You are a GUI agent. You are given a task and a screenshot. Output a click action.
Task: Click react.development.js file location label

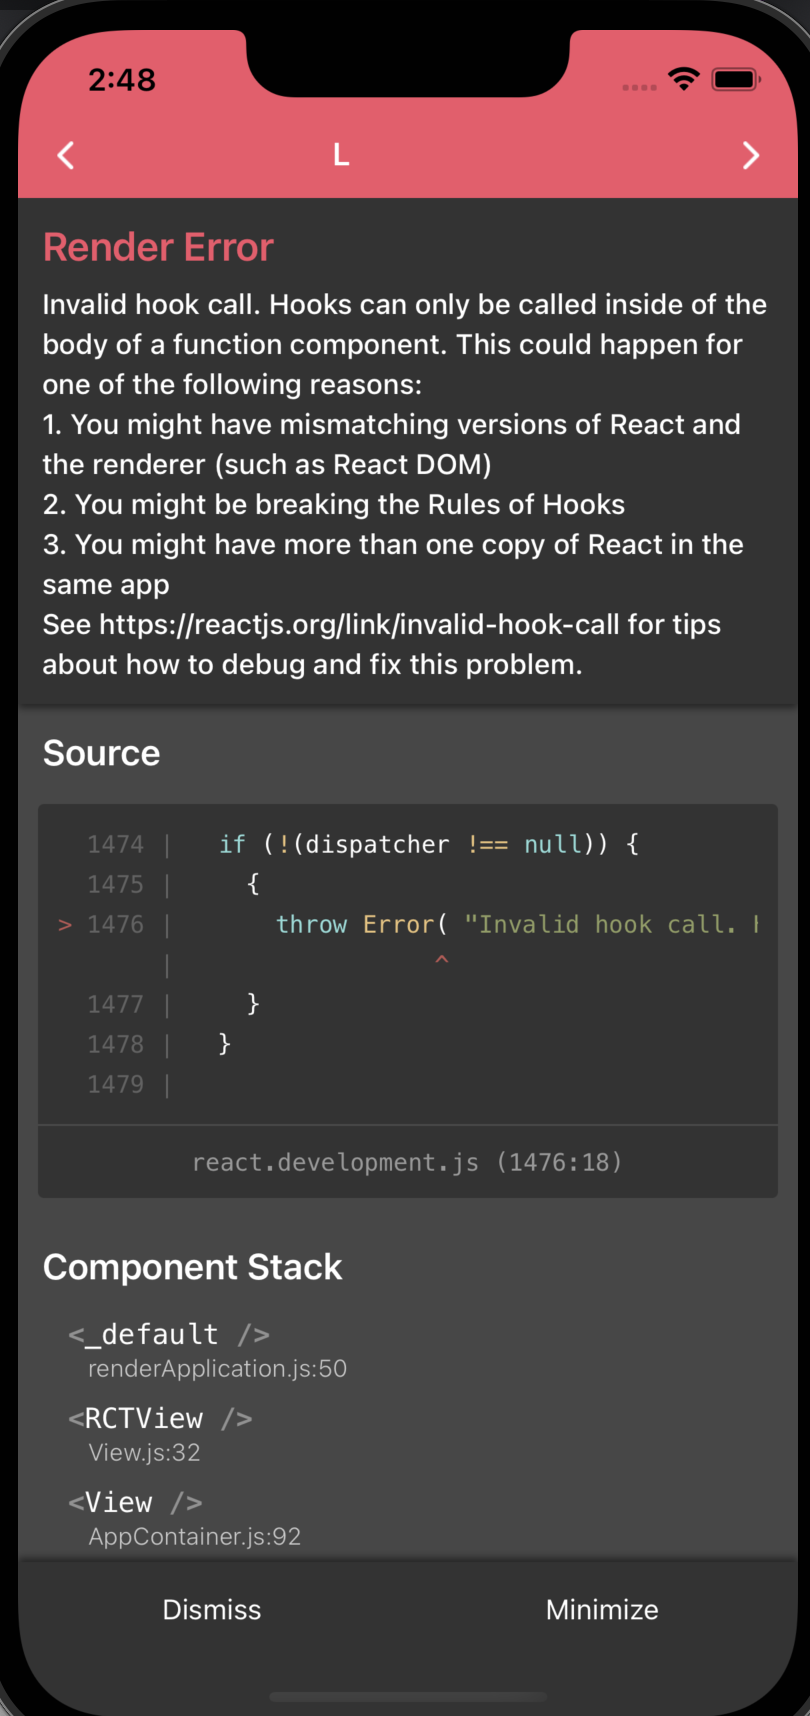pyautogui.click(x=406, y=1162)
